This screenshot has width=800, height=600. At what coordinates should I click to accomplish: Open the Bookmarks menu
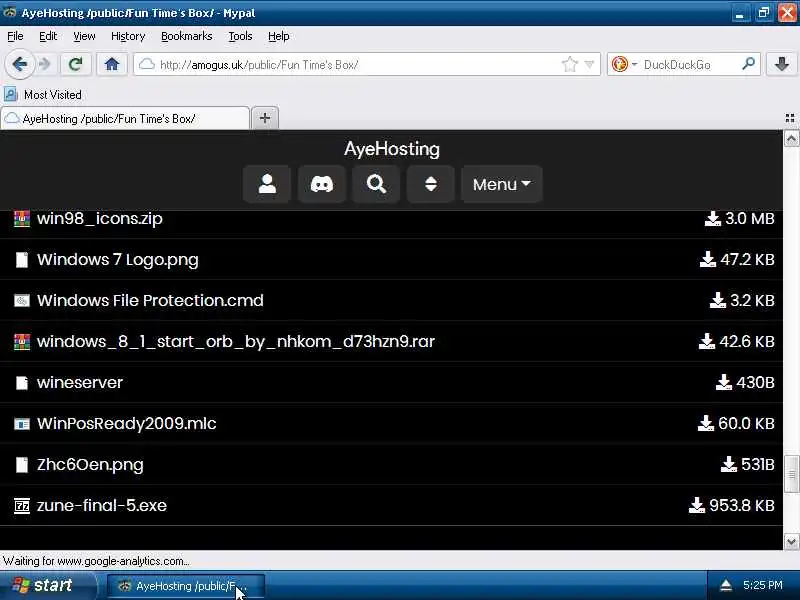pos(186,36)
